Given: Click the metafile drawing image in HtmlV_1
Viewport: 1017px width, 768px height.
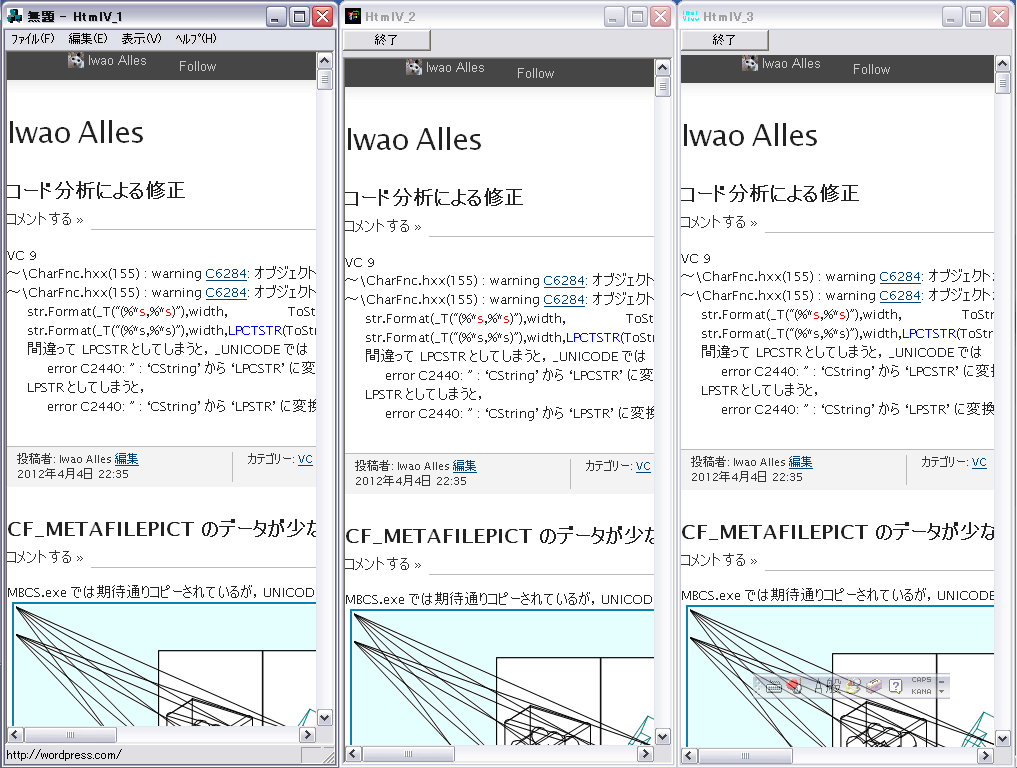Looking at the screenshot, I should click(x=164, y=664).
